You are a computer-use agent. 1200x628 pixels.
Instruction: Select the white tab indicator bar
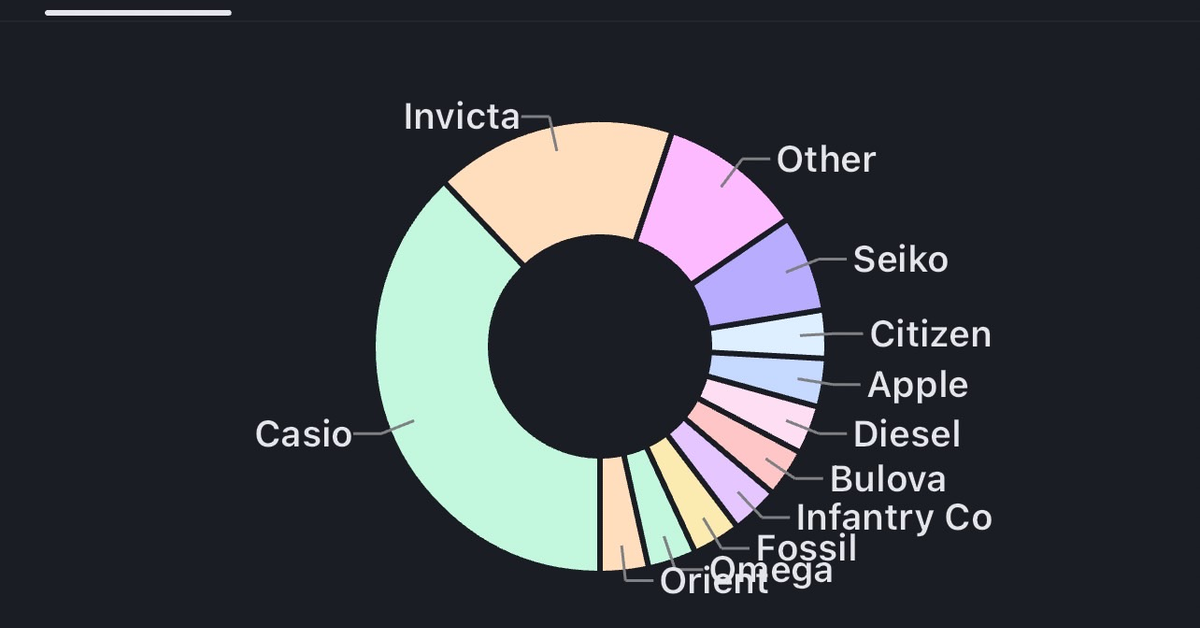click(x=138, y=12)
